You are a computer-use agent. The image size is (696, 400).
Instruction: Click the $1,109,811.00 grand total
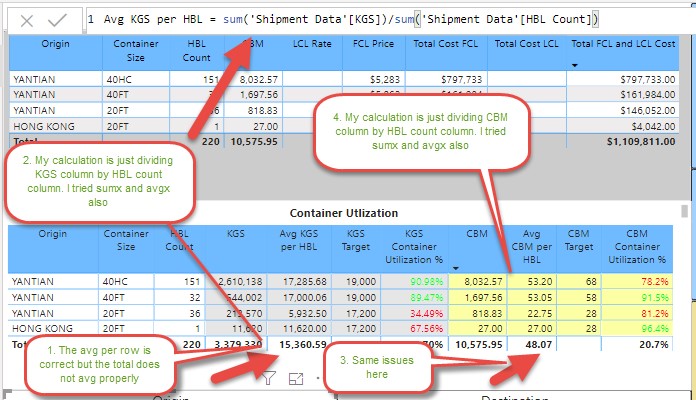click(641, 142)
